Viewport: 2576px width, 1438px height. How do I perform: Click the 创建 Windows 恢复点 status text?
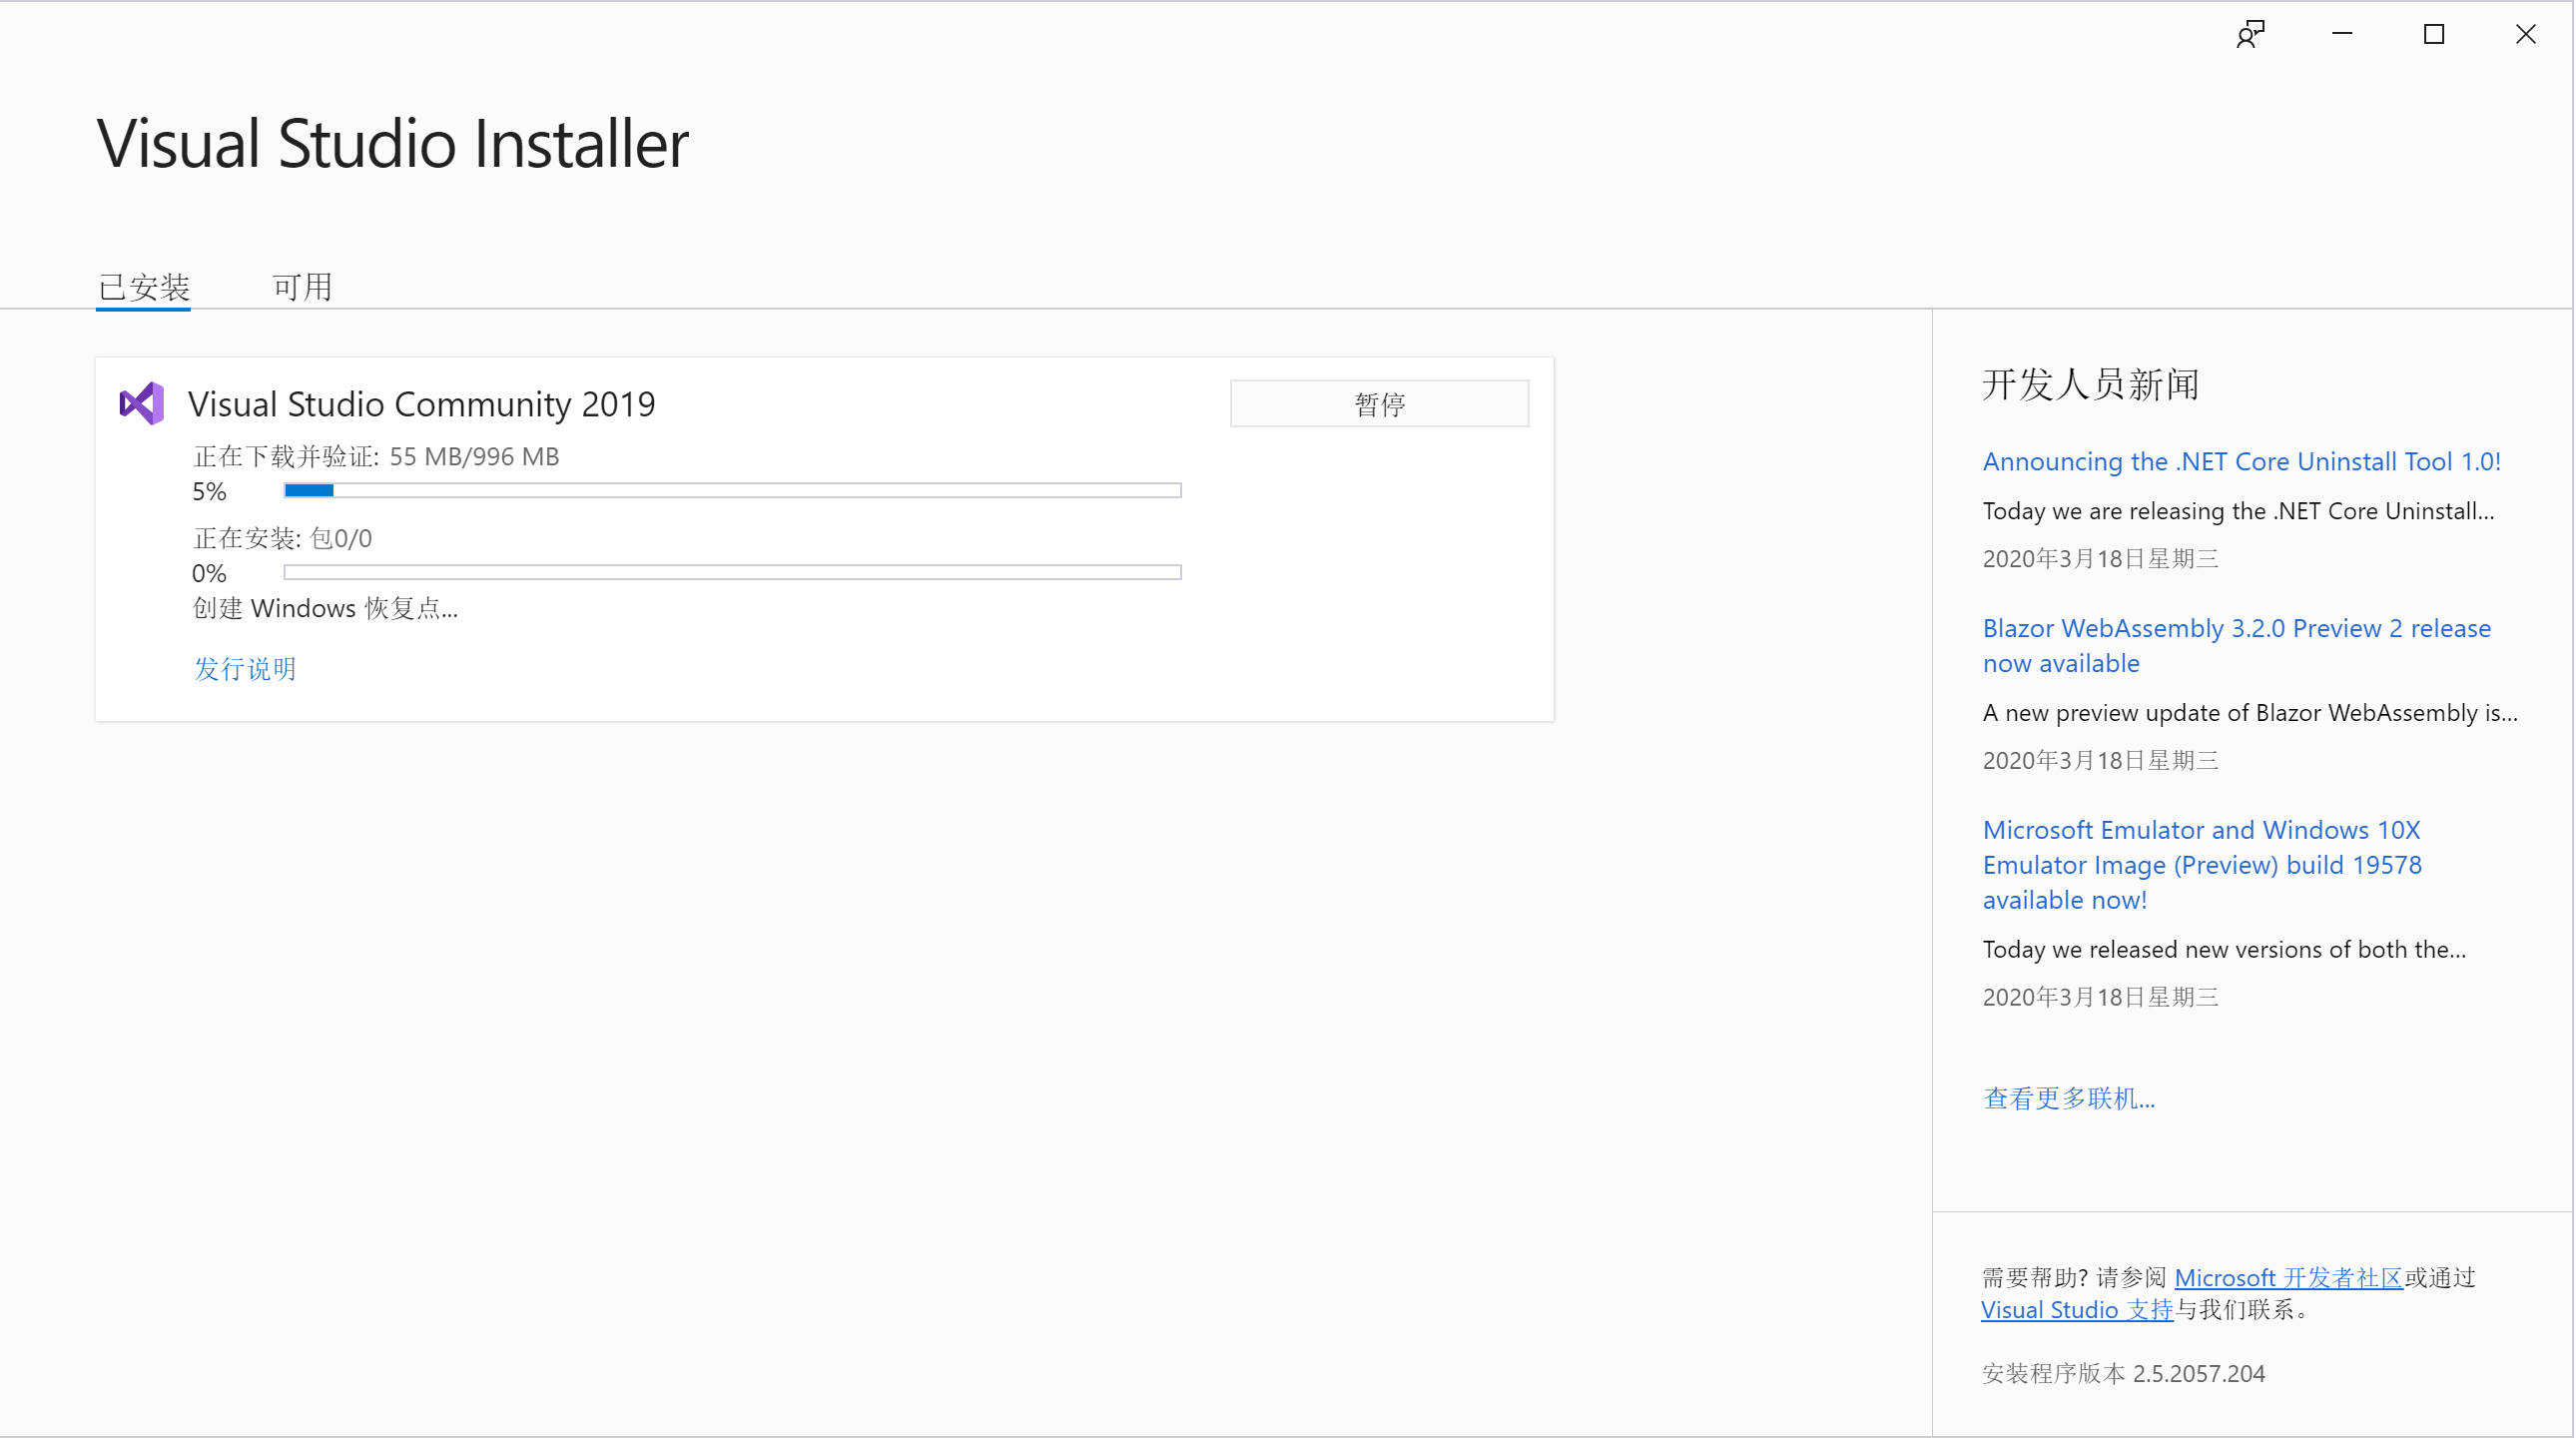click(x=325, y=608)
